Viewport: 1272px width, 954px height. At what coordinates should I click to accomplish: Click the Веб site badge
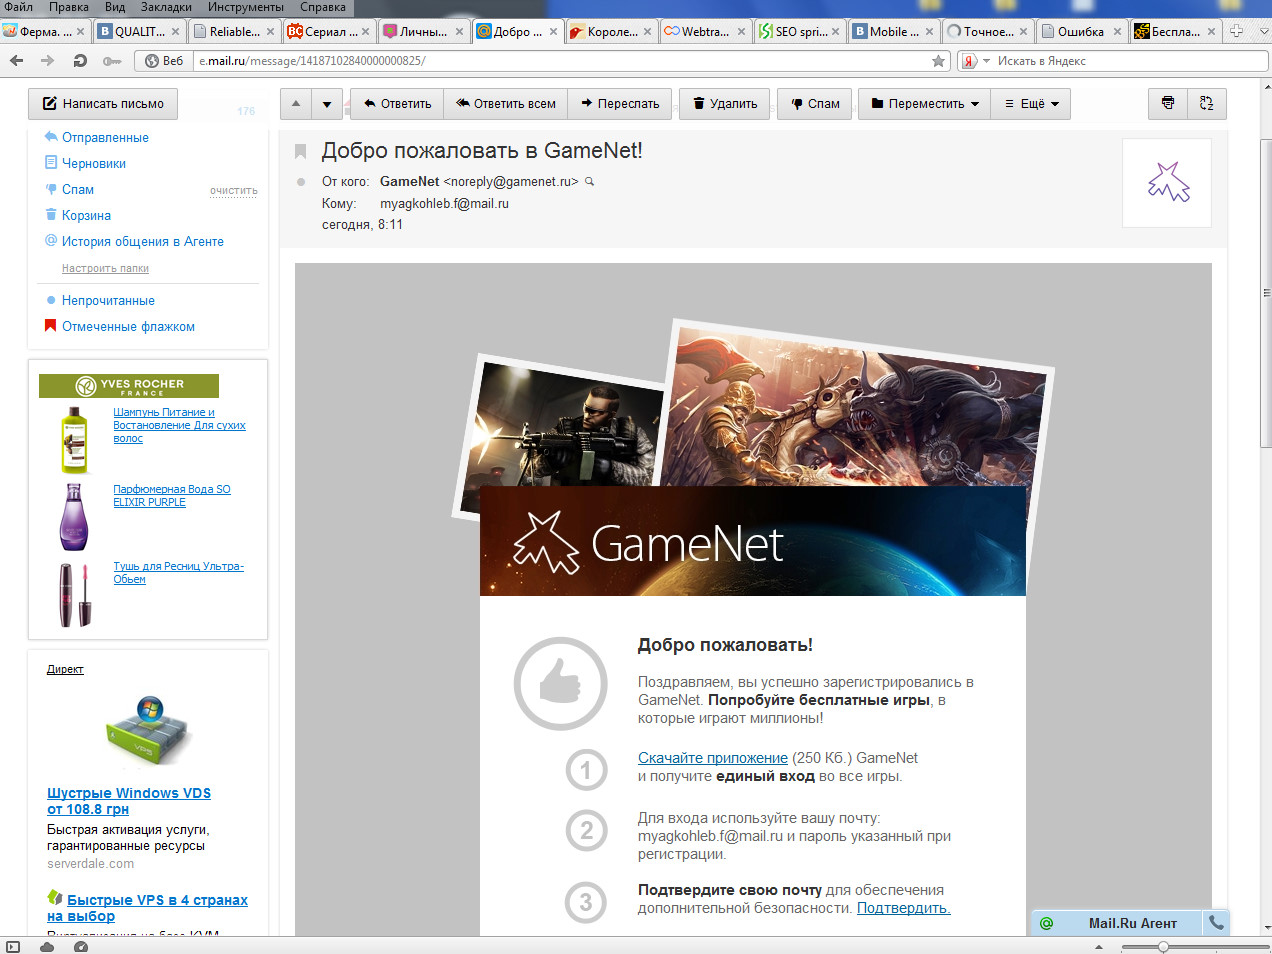[x=164, y=61]
